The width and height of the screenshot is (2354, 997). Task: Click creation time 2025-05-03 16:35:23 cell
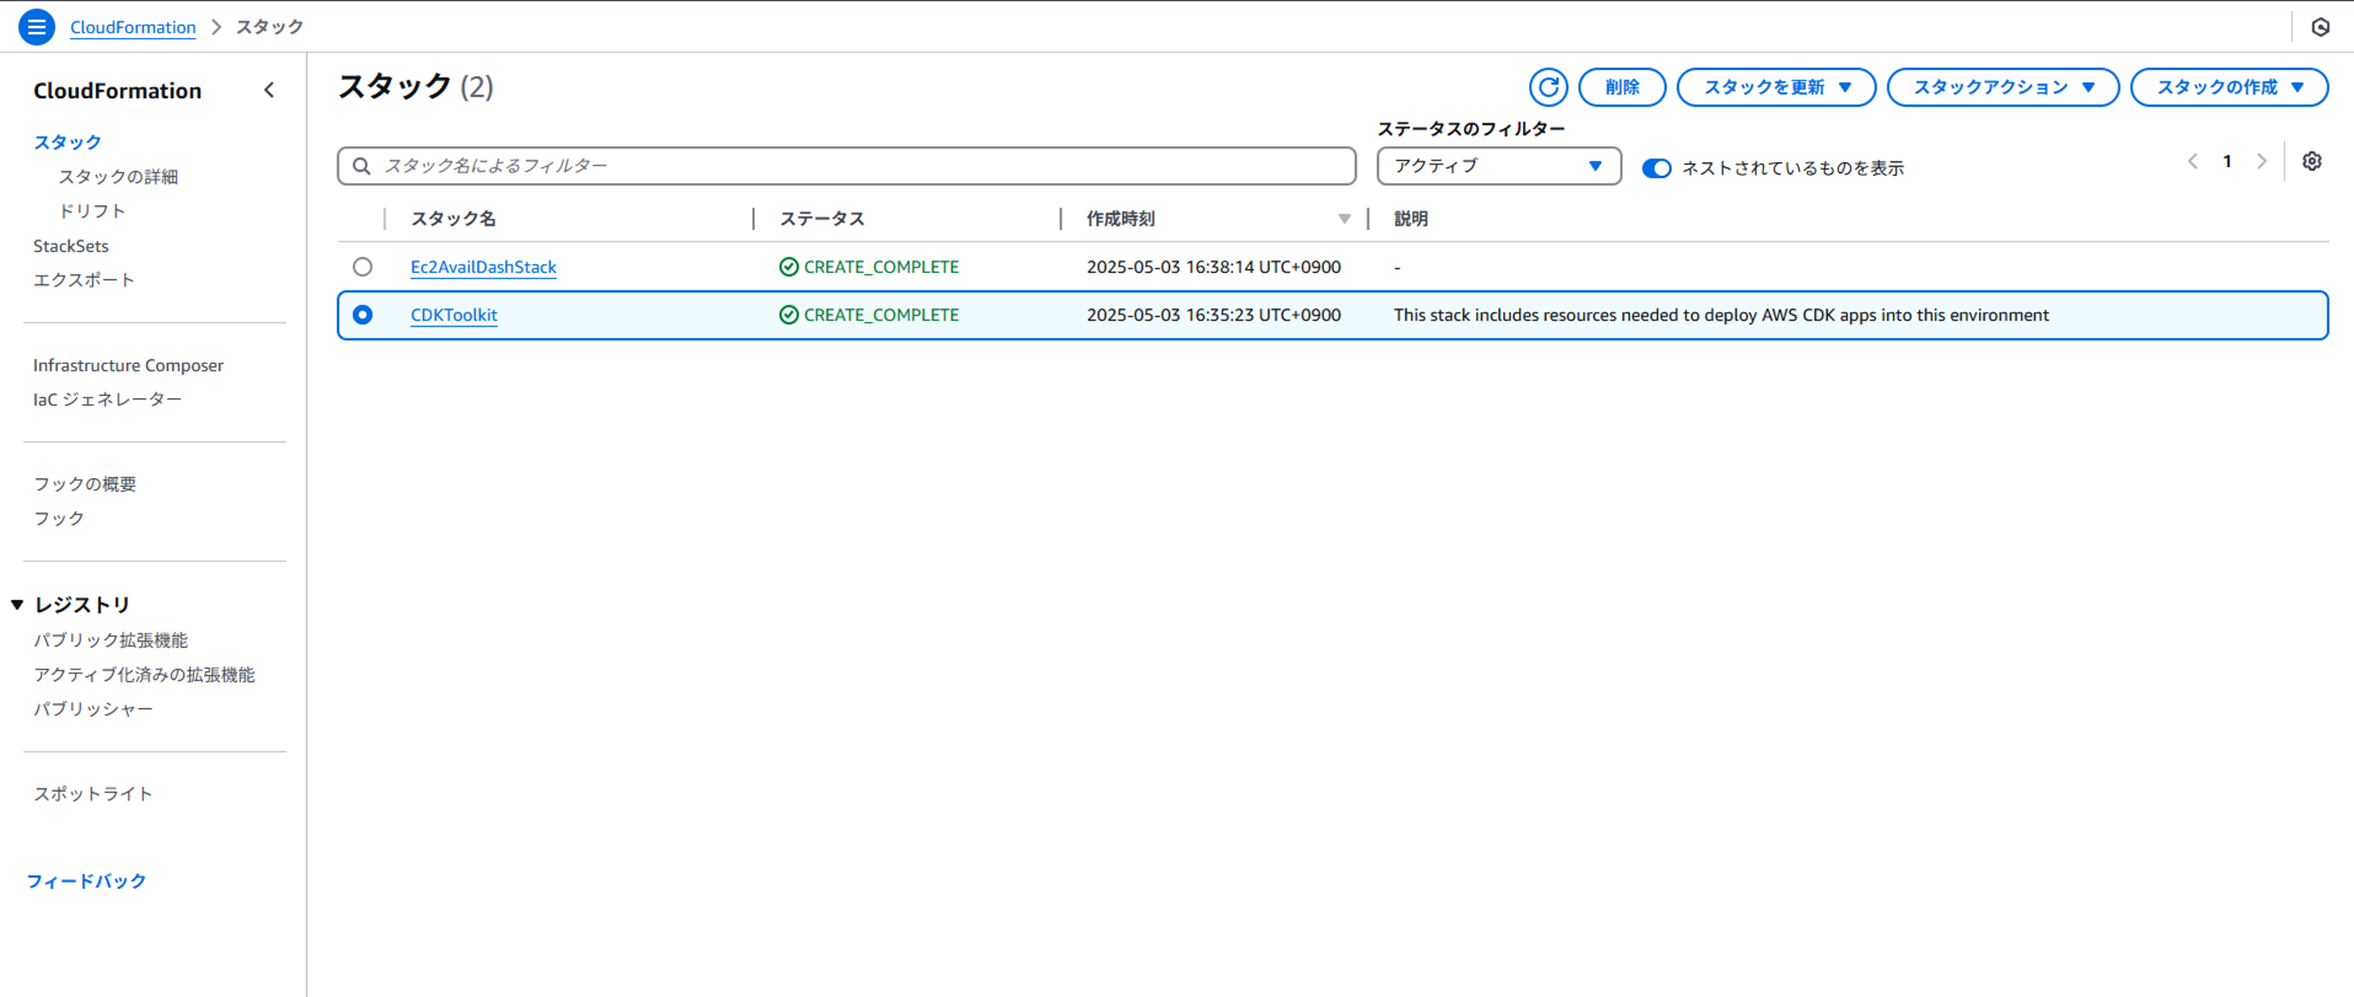coord(1214,315)
